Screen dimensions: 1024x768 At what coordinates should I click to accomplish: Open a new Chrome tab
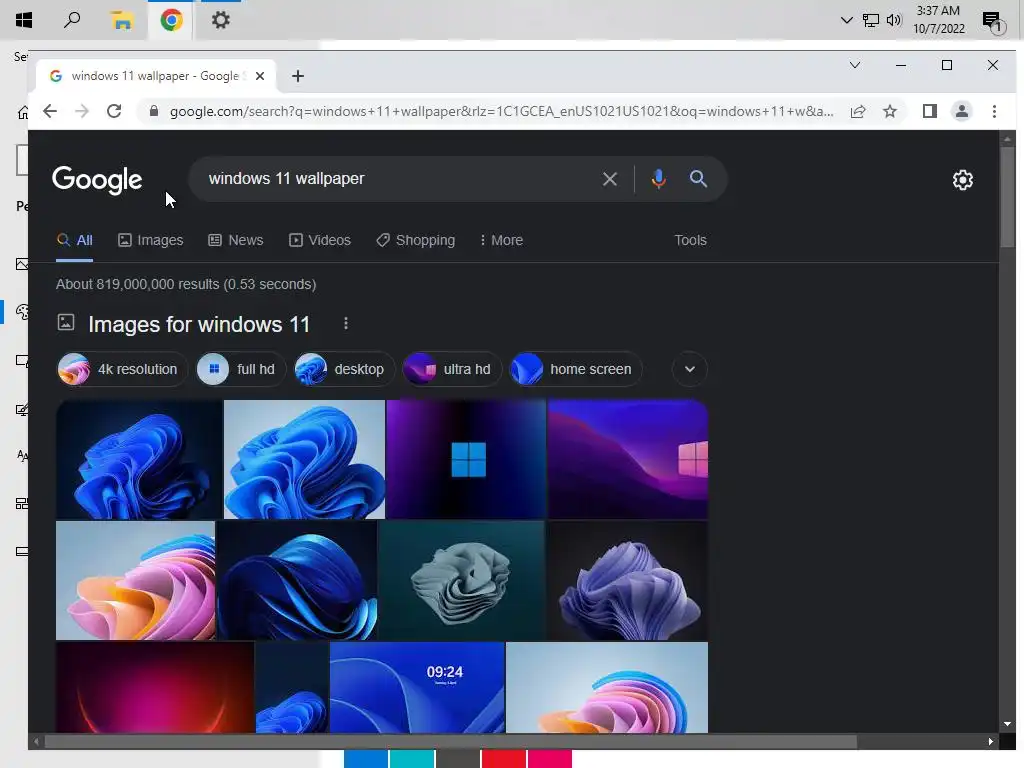point(298,76)
